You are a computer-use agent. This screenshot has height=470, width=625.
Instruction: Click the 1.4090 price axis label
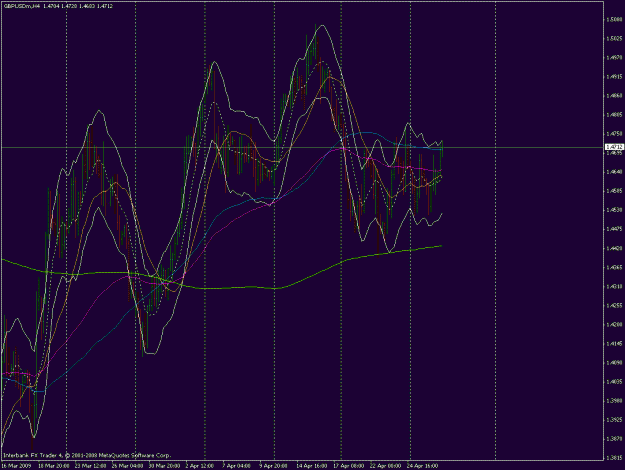[614, 363]
